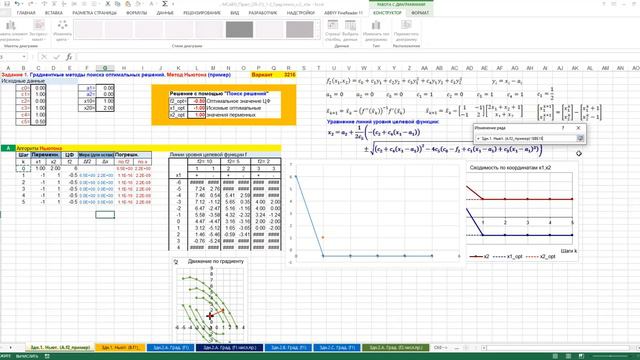Open the ABBYY FineReader 11 tab
Screen dimensions: 640x360
tap(343, 13)
